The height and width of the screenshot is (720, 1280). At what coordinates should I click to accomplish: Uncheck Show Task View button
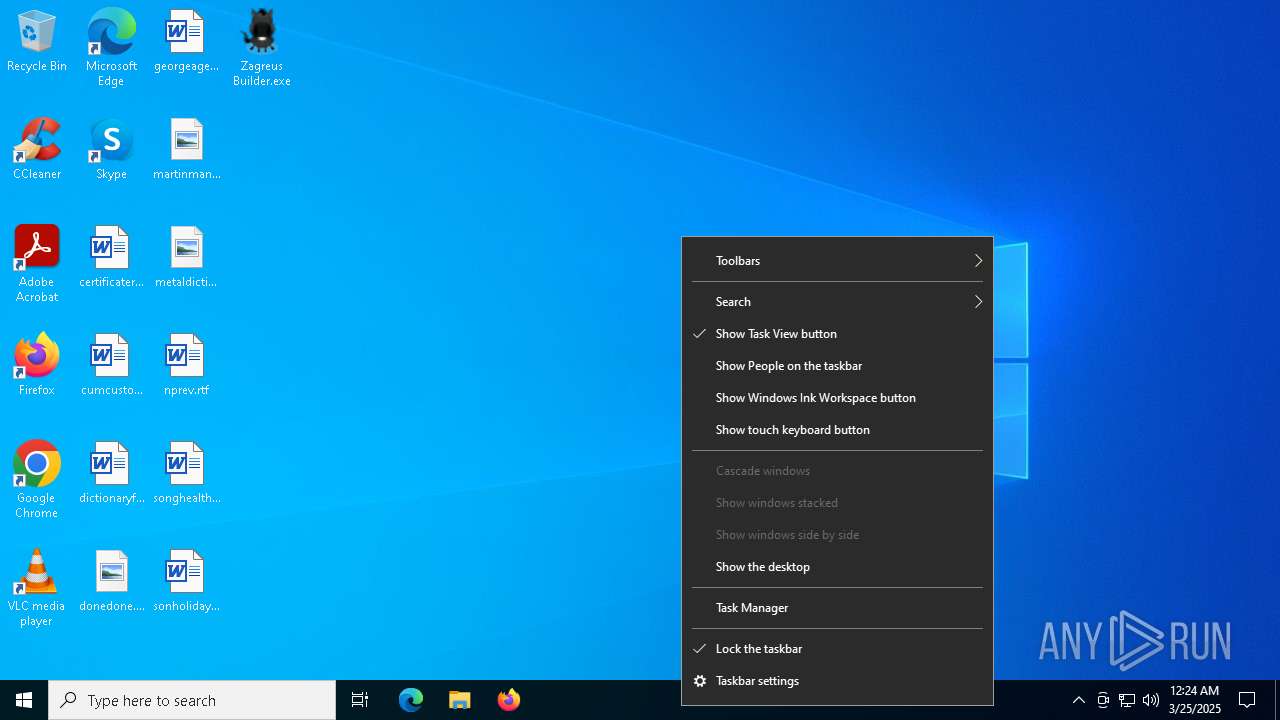pyautogui.click(x=838, y=334)
